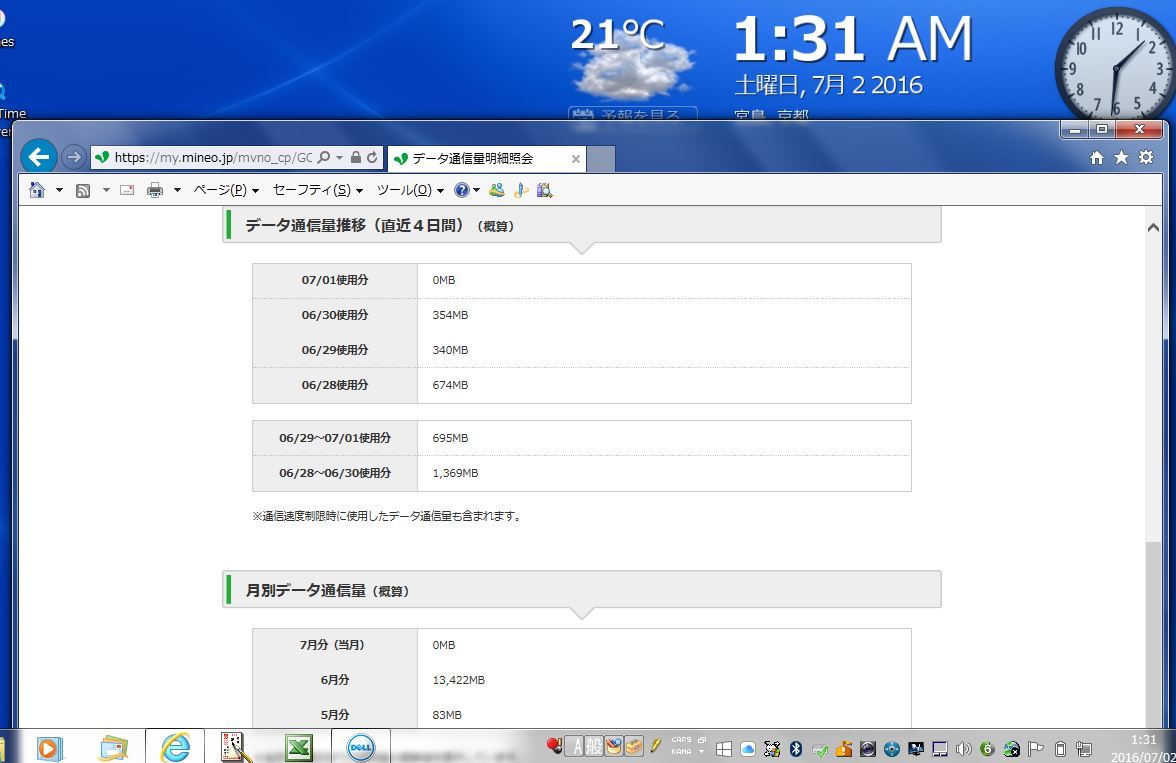Click the address bar with my.mineo.jp URL
The image size is (1176, 763).
point(212,158)
